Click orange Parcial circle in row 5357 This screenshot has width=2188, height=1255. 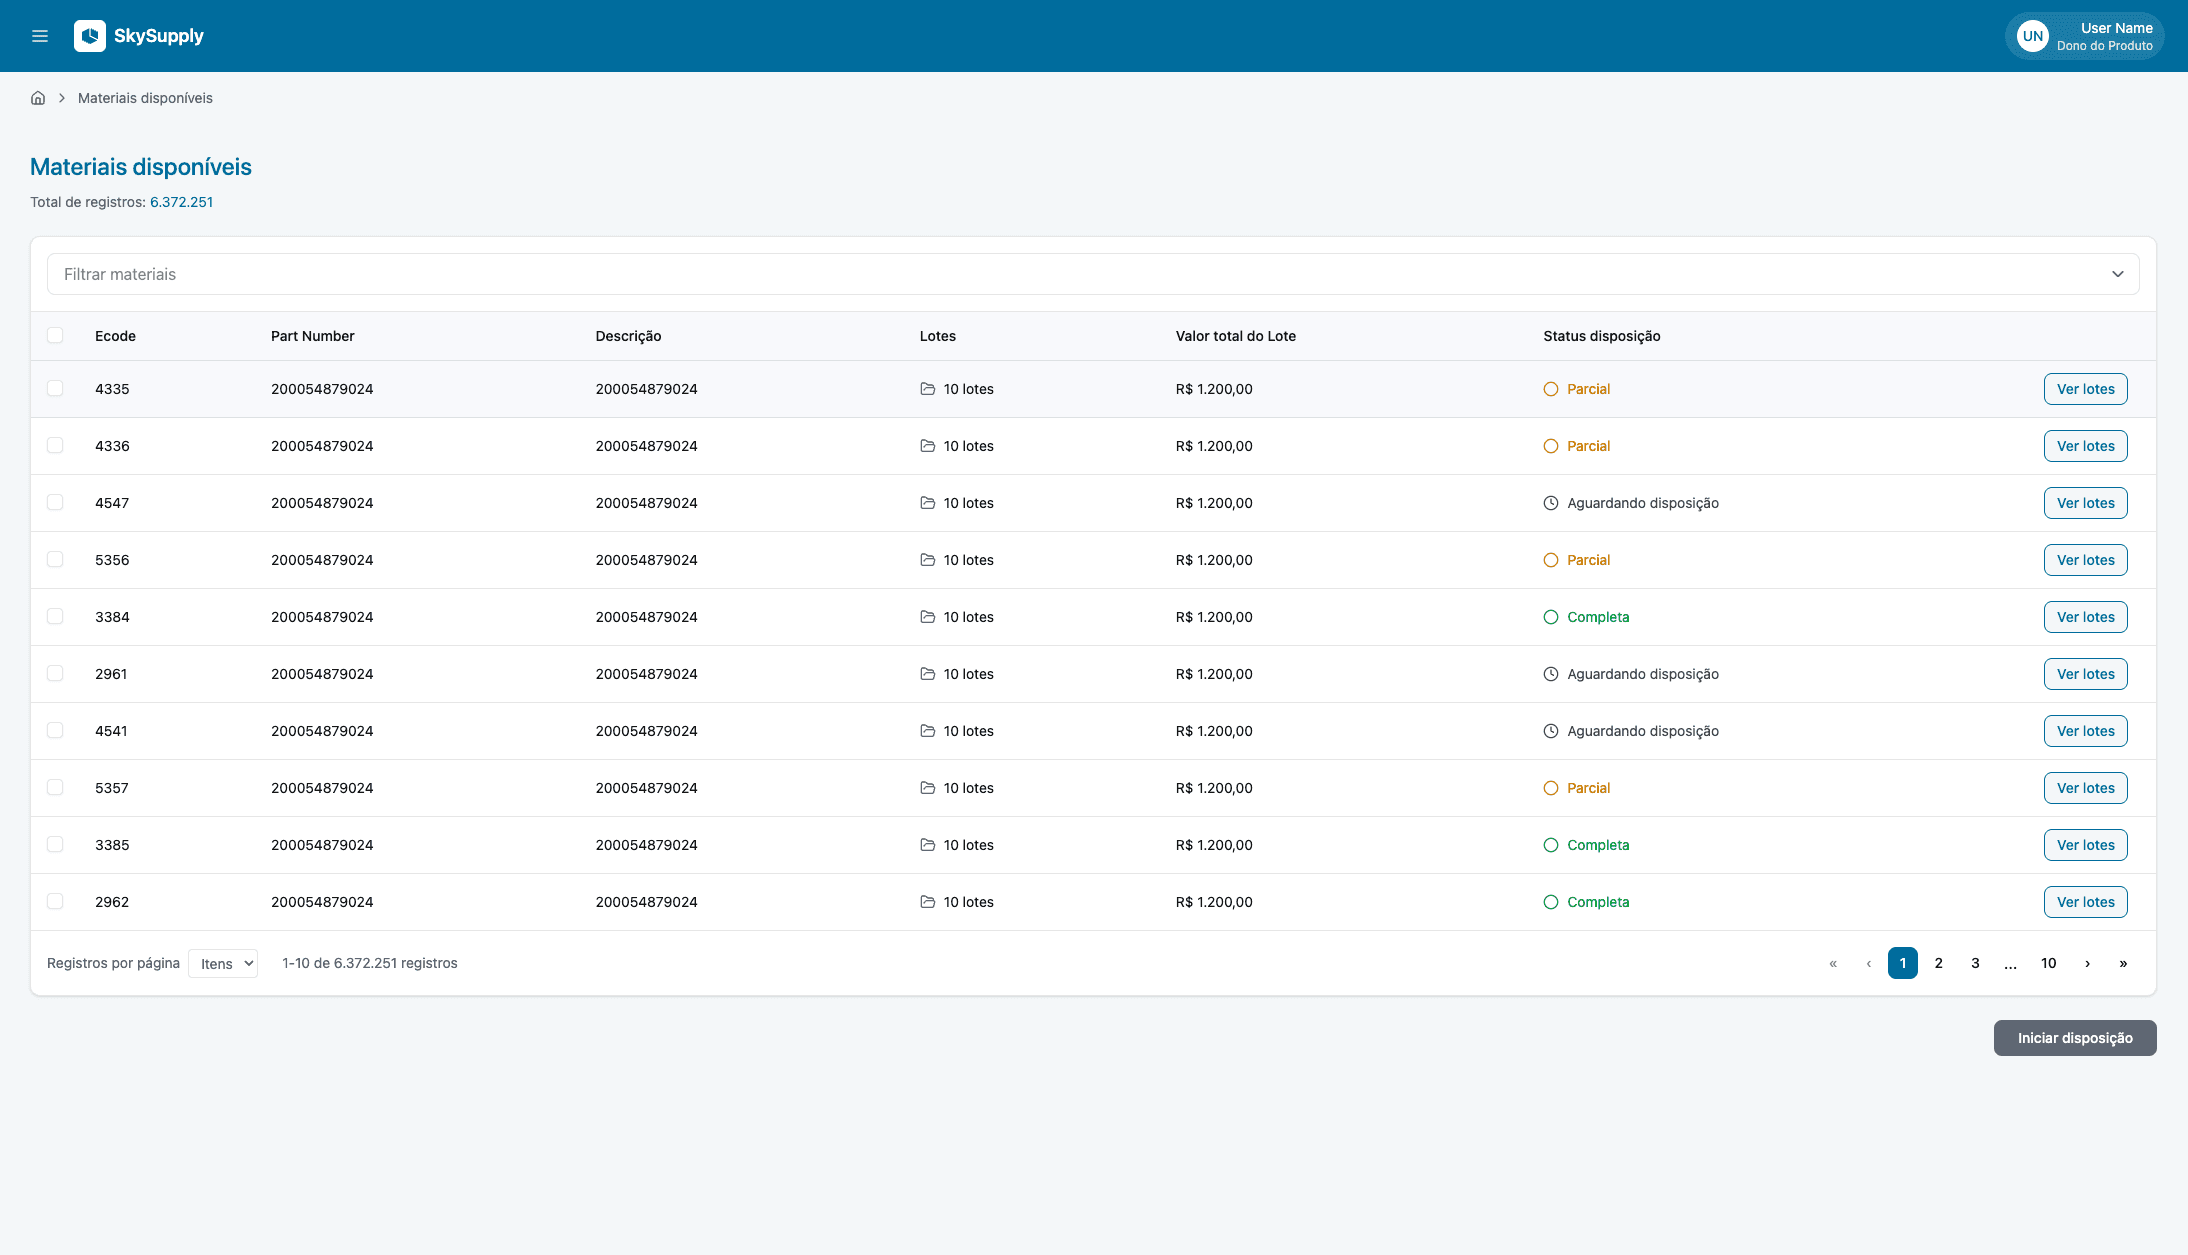tap(1551, 788)
